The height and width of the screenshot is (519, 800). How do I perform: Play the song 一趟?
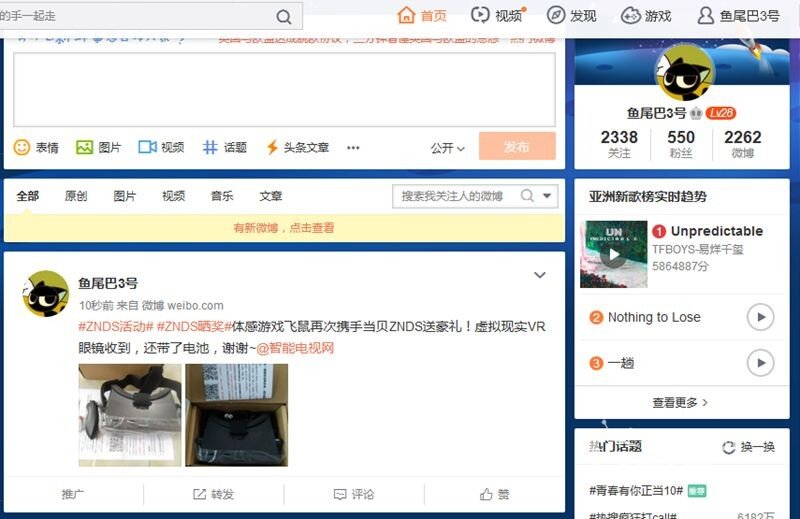[x=761, y=363]
